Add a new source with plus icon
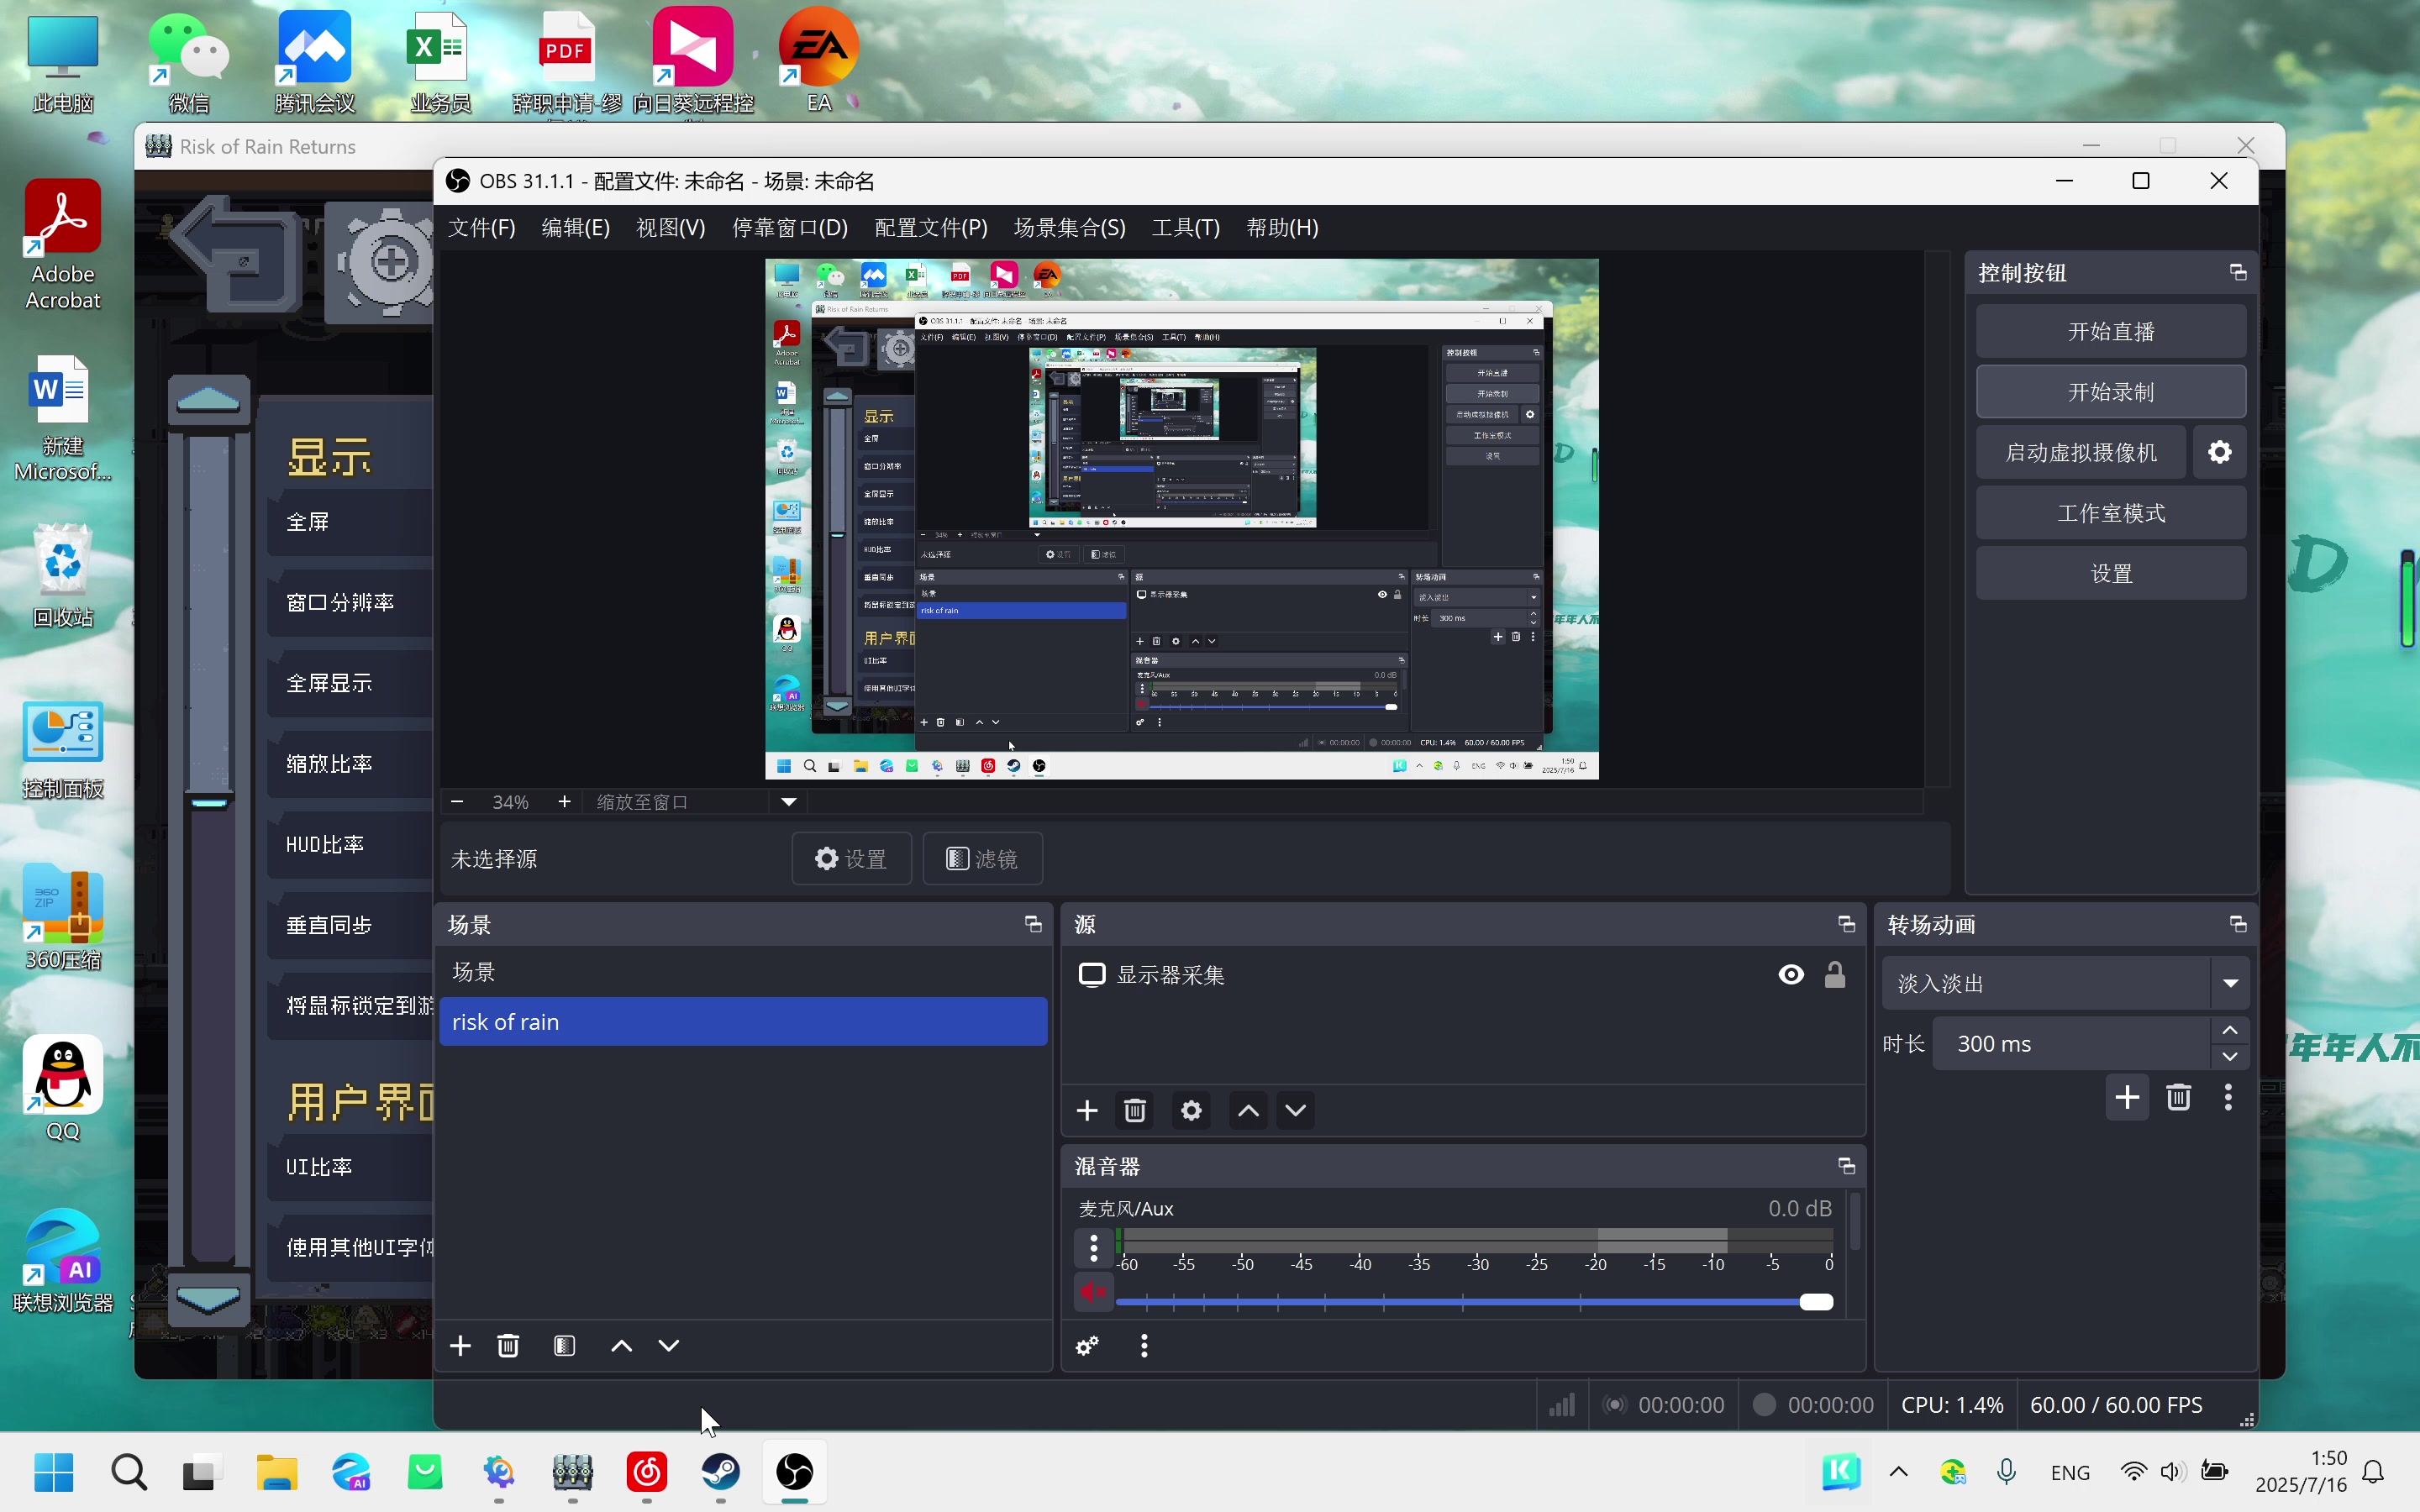The width and height of the screenshot is (2420, 1512). [x=1087, y=1111]
